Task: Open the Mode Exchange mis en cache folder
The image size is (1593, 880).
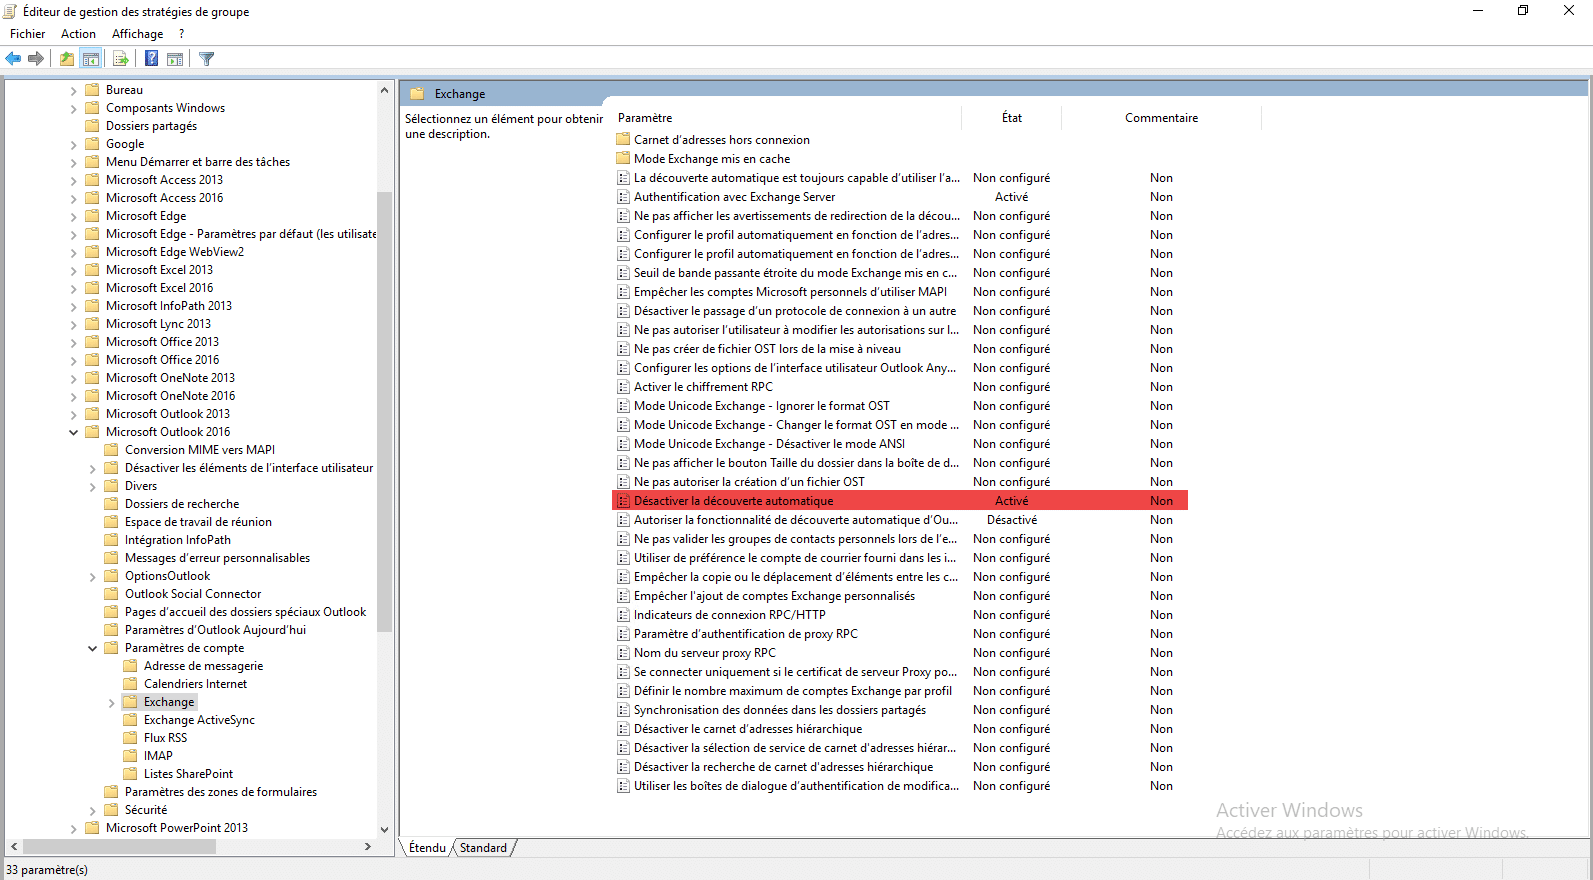Action: [711, 159]
